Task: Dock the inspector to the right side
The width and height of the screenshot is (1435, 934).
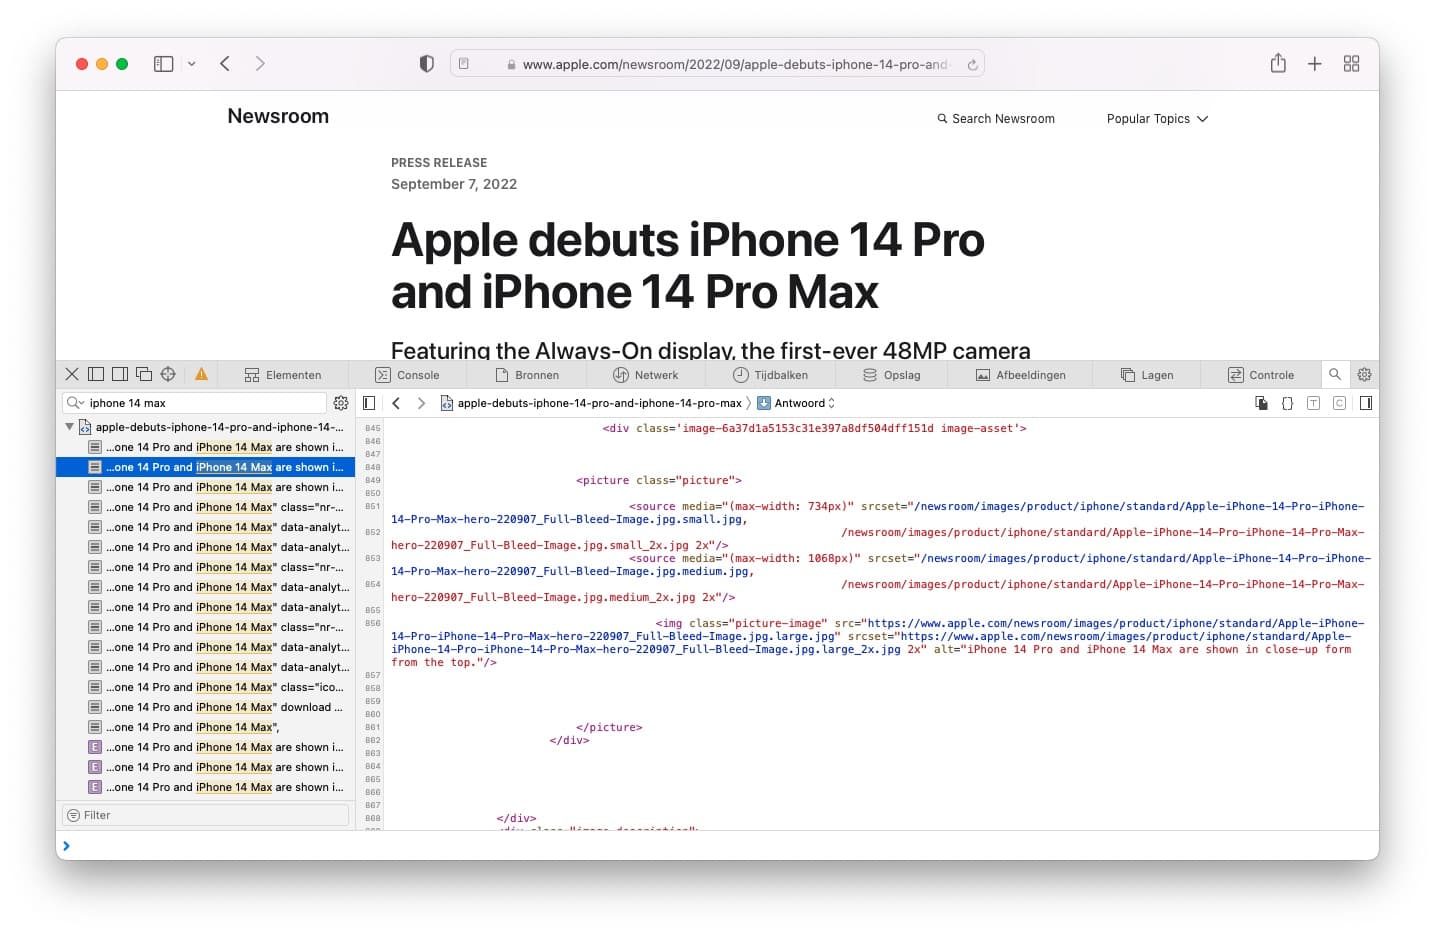Action: [x=120, y=374]
